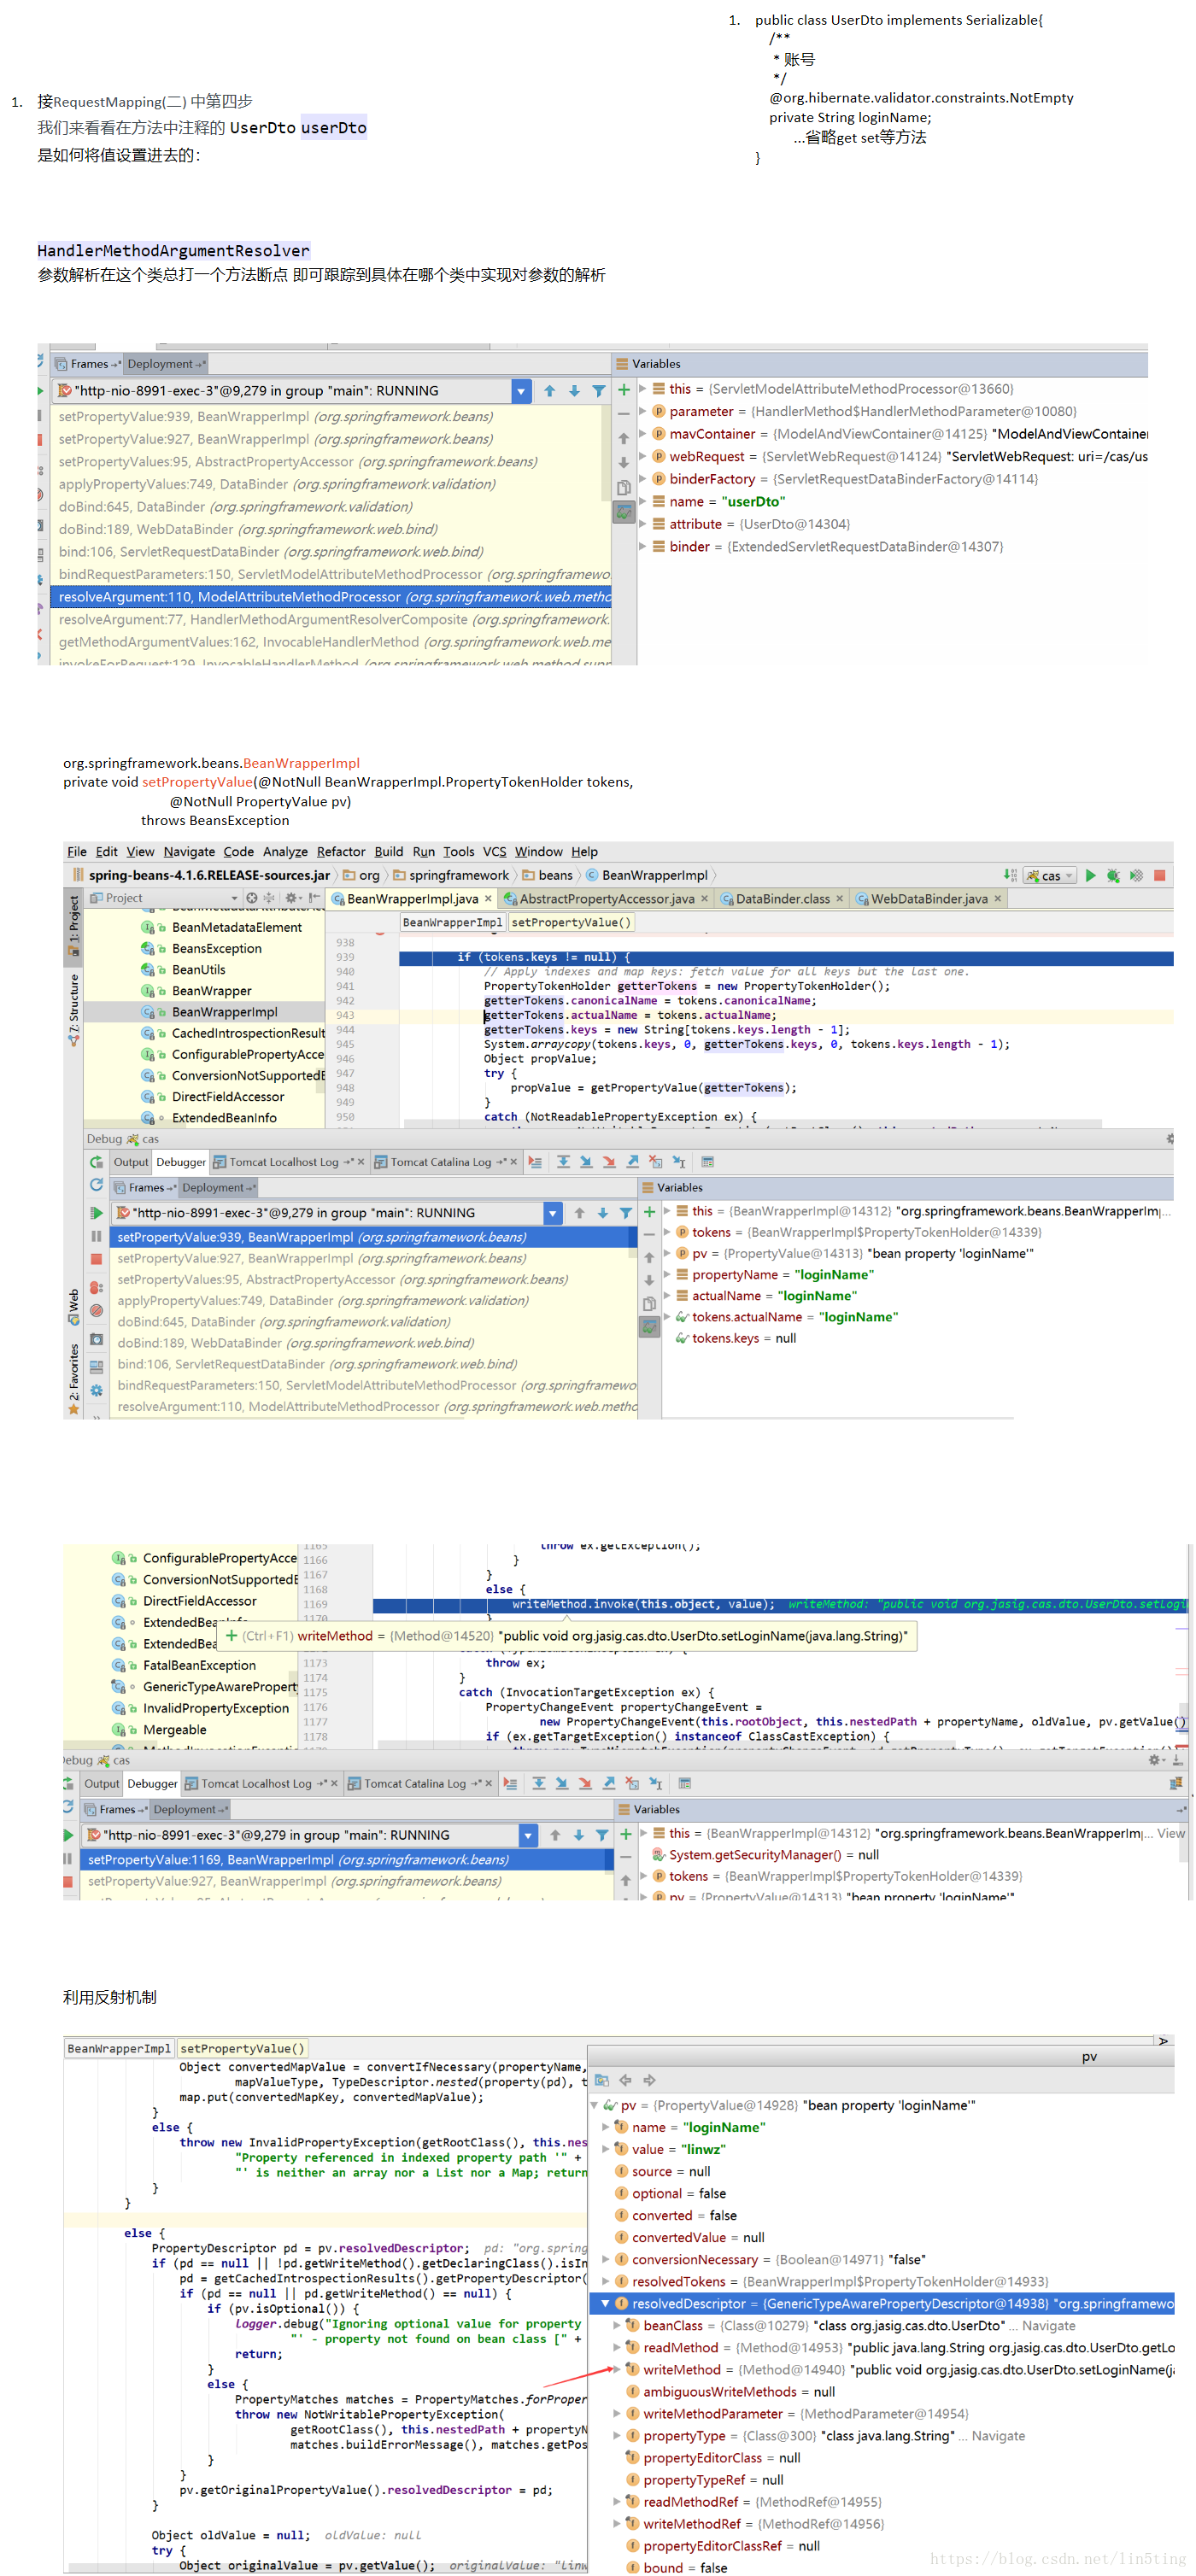Click Forward arrow in pv inspection popup
1196x2576 pixels.
pyautogui.click(x=649, y=2080)
